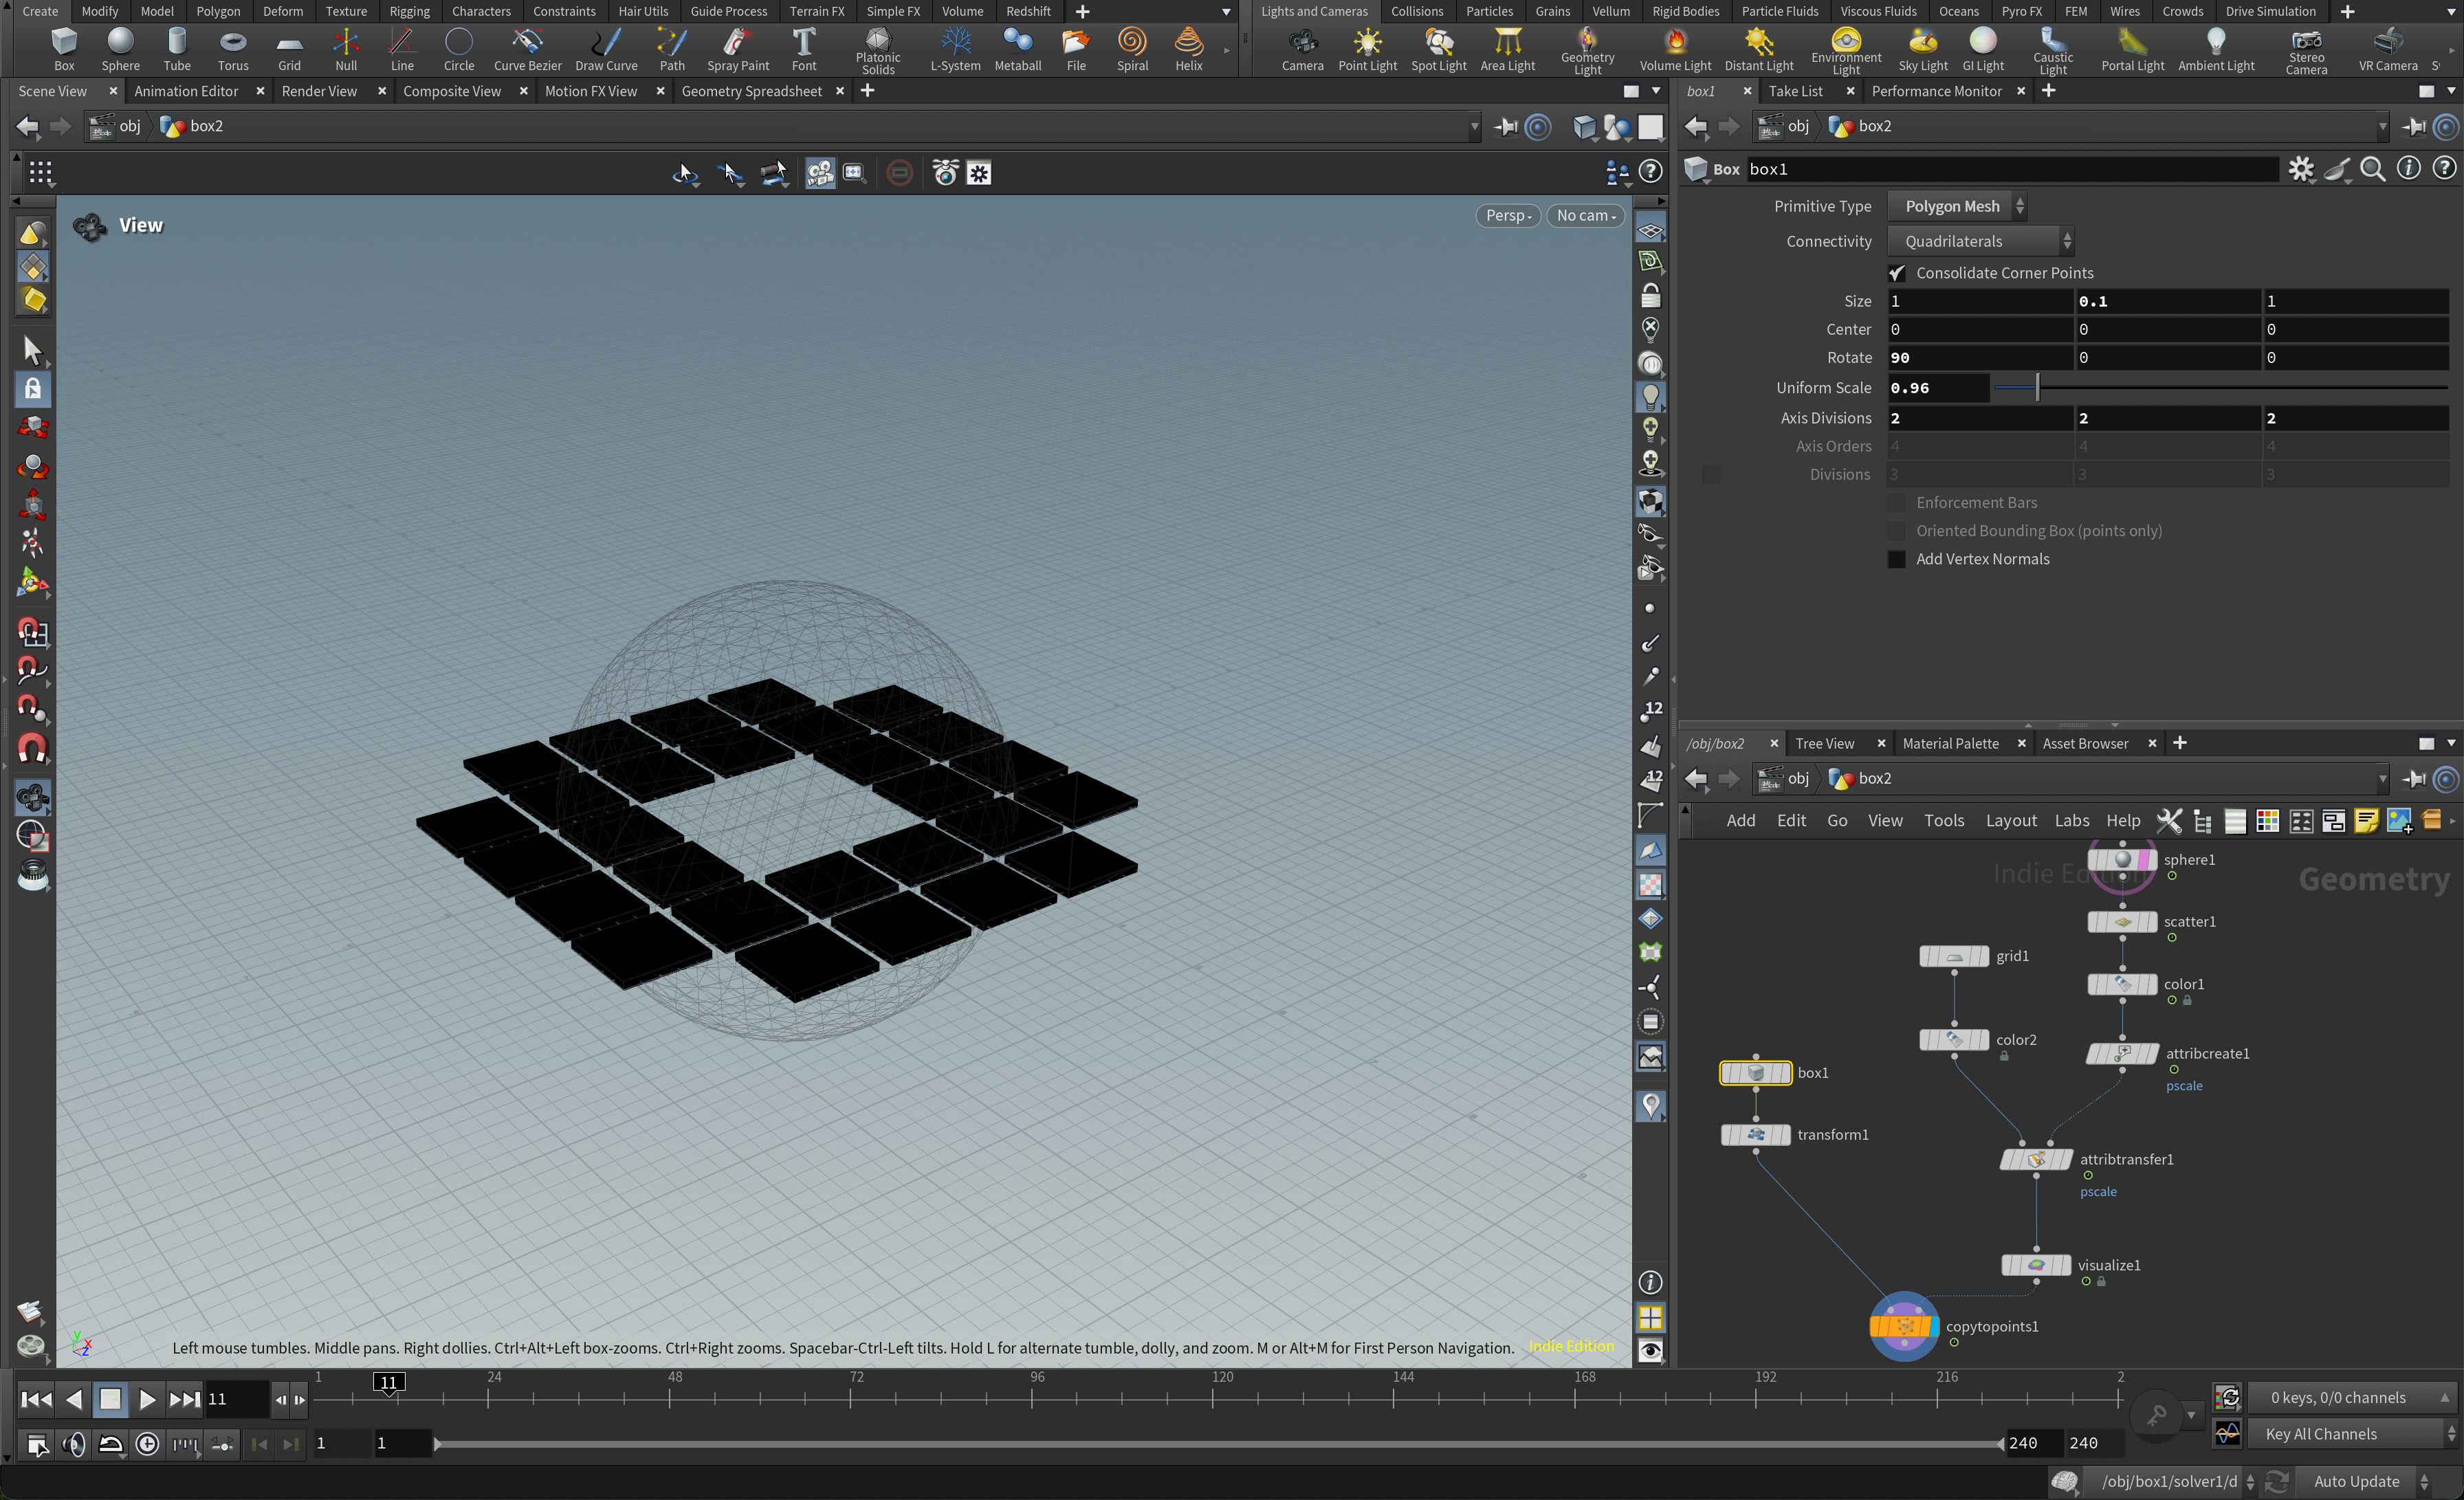The image size is (2464, 1500).
Task: Switch to the Material Palette tab
Action: 1950,743
